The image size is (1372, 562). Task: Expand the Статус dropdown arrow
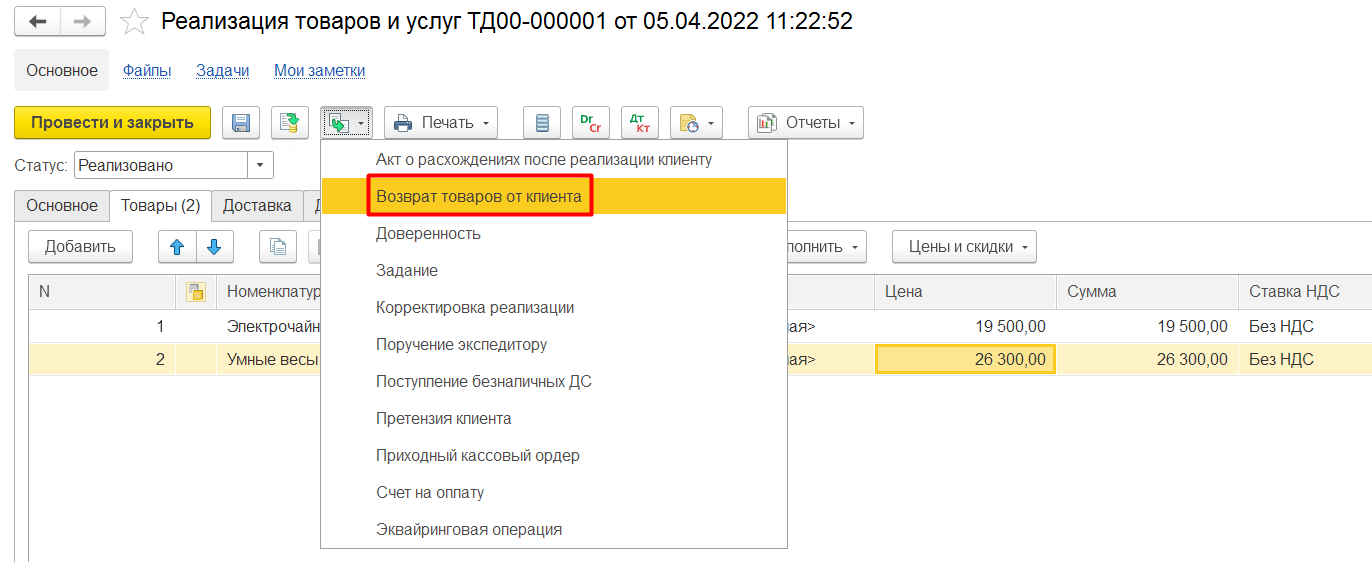pyautogui.click(x=260, y=165)
